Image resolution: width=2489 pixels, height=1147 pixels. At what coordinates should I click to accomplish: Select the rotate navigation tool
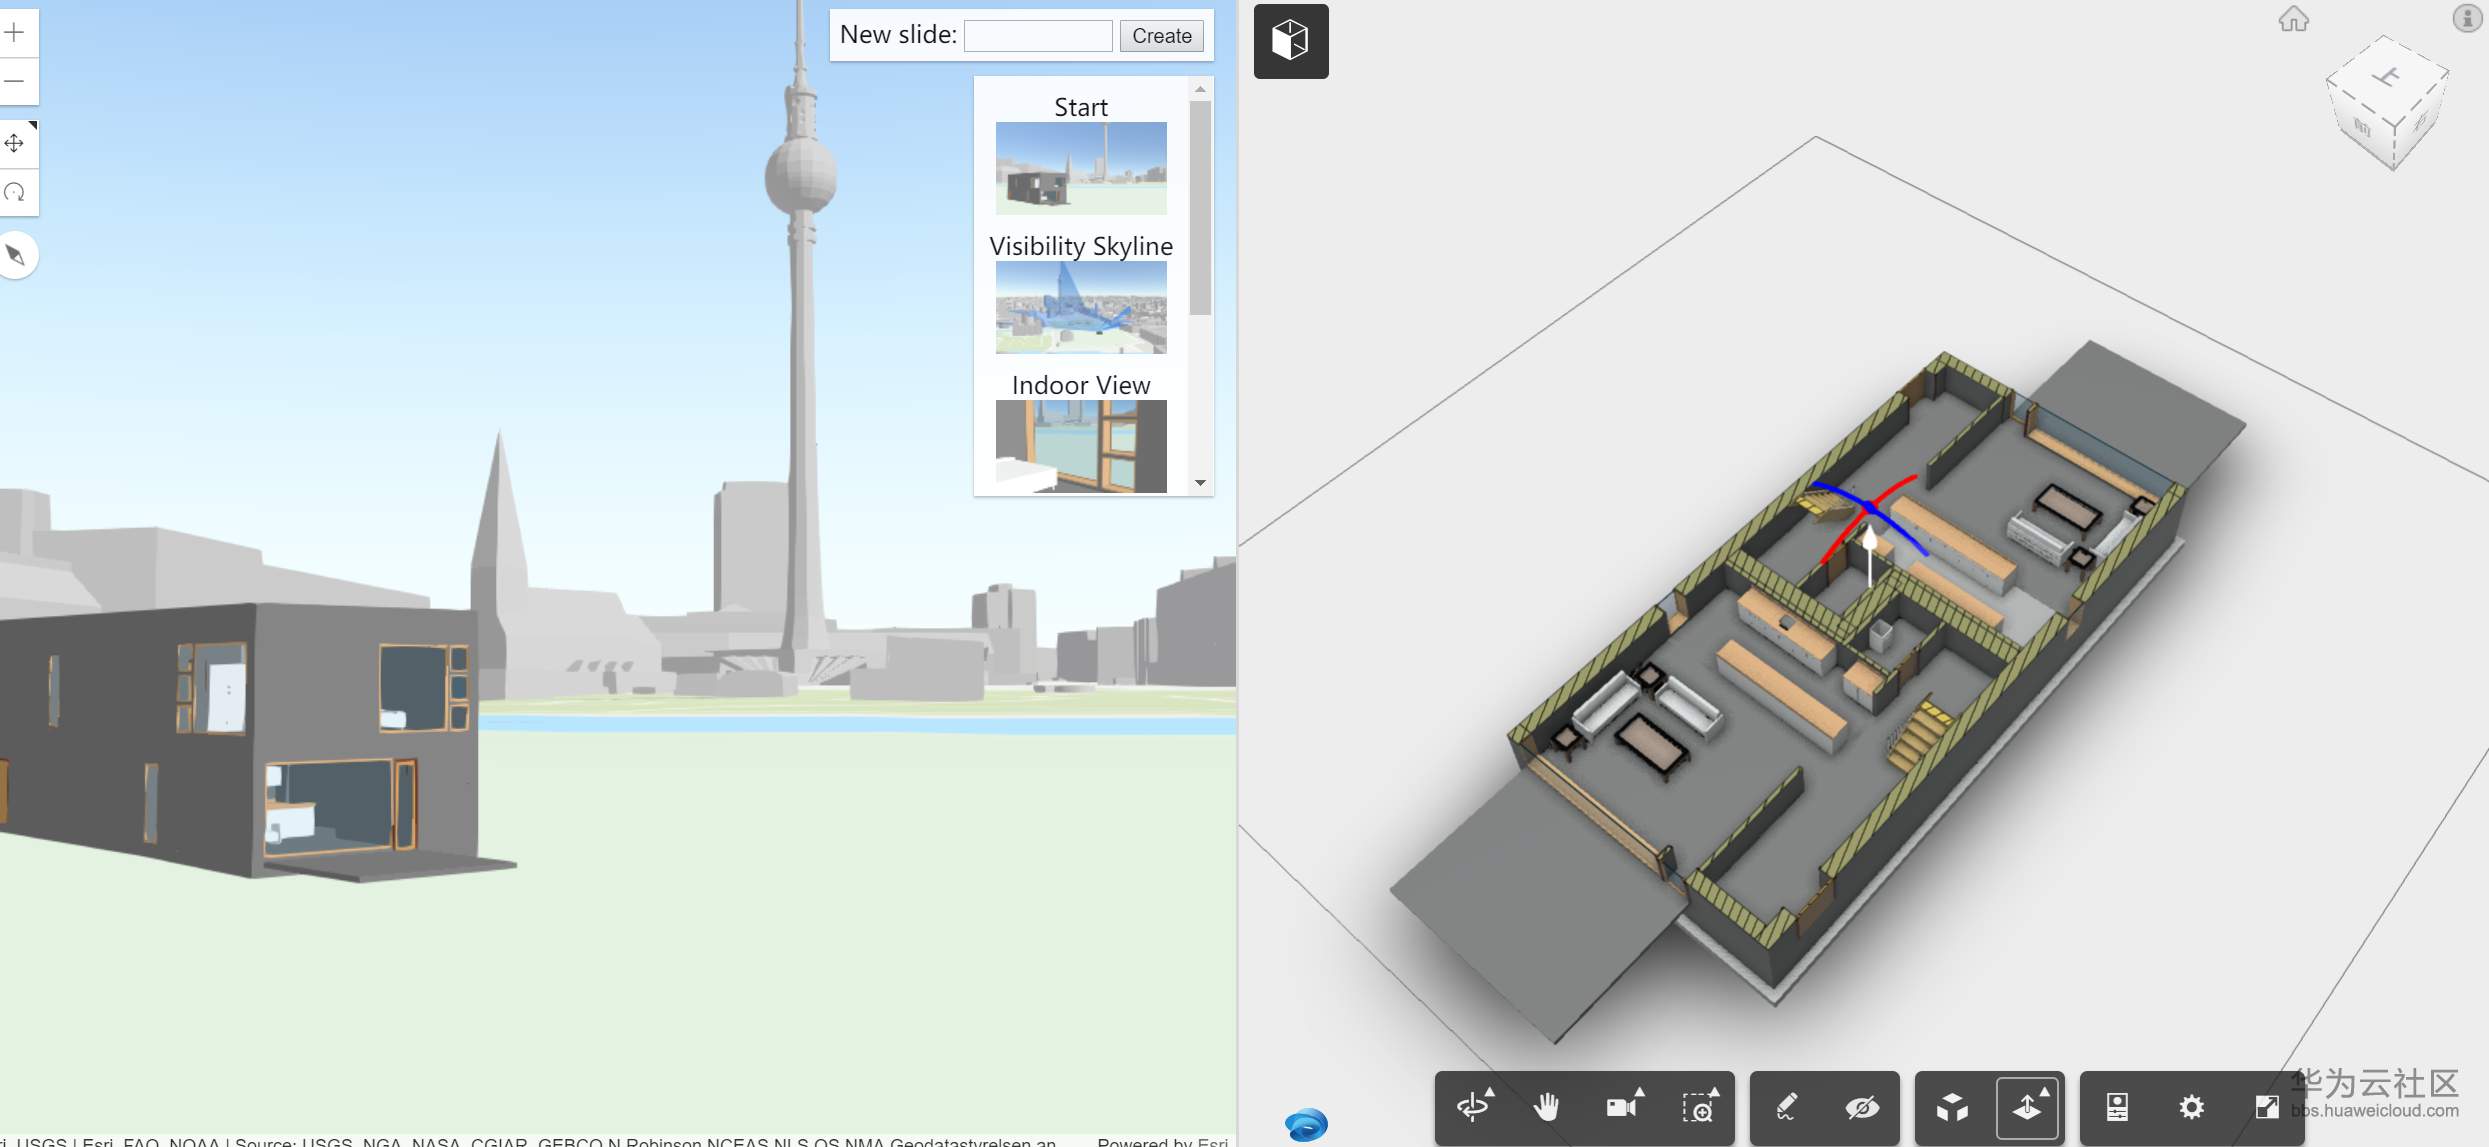15,192
